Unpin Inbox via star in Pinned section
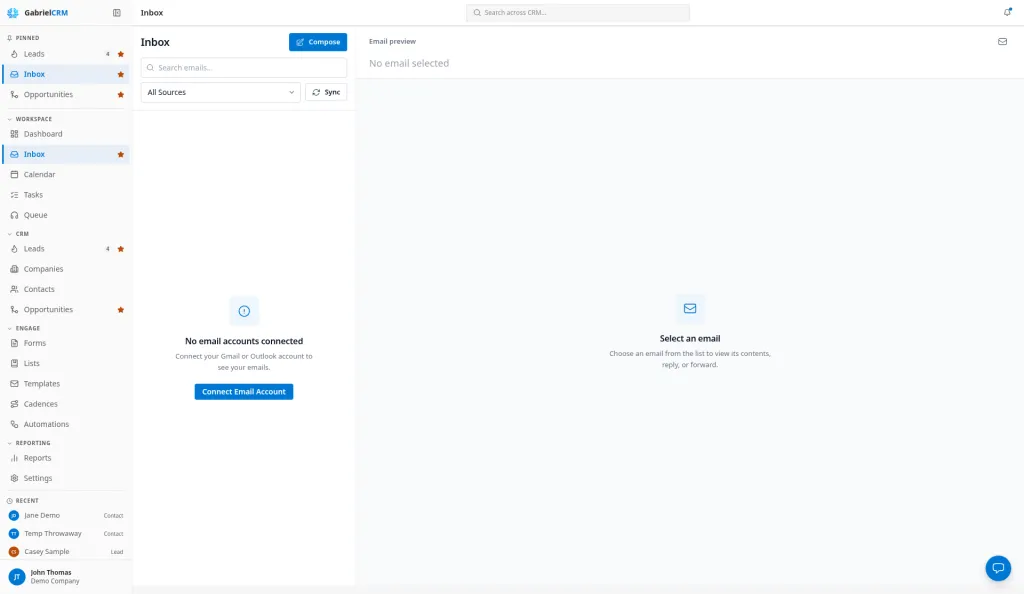Viewport: 1024px width, 594px height. click(121, 74)
